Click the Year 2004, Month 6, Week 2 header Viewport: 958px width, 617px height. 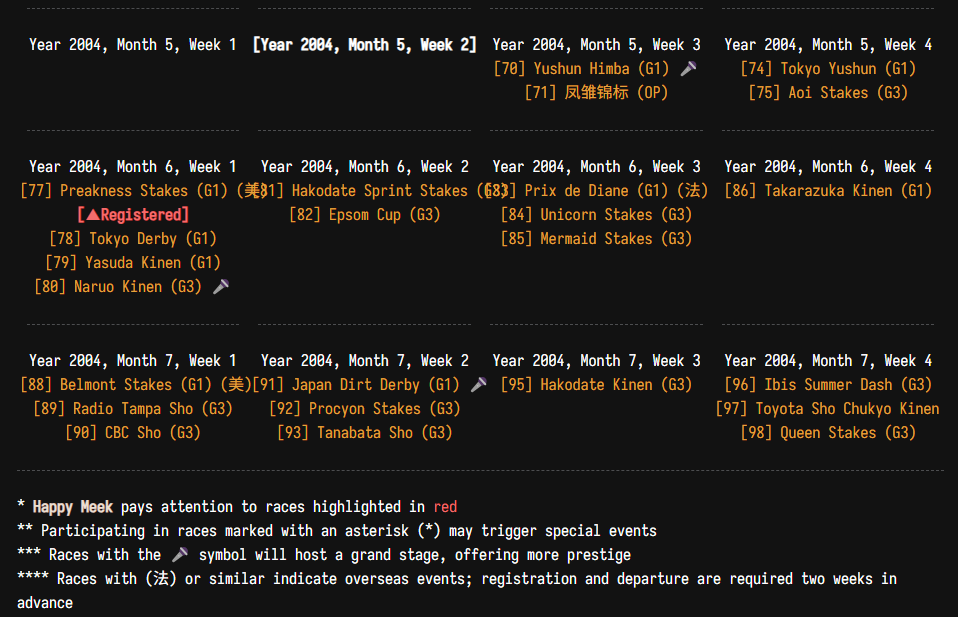pos(365,167)
